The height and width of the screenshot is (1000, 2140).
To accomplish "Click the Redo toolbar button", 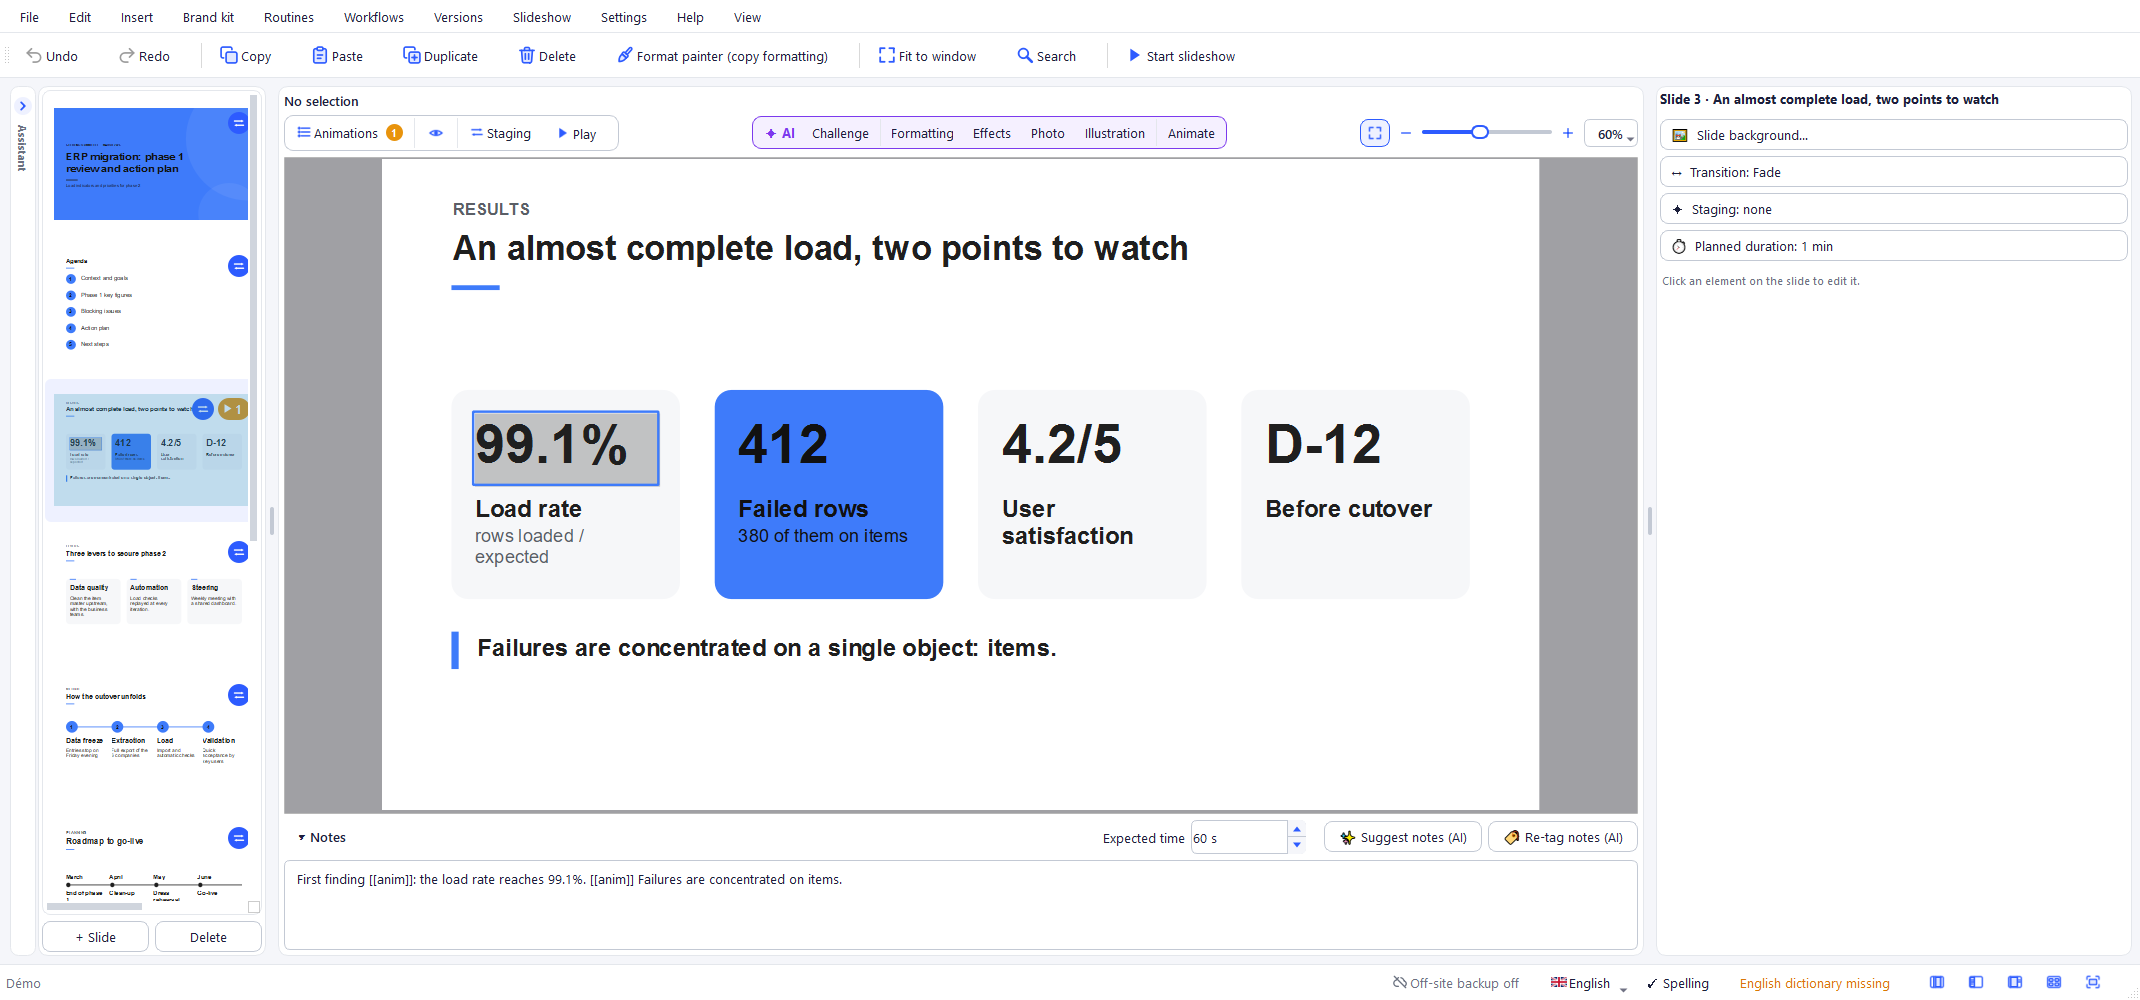I will [144, 56].
